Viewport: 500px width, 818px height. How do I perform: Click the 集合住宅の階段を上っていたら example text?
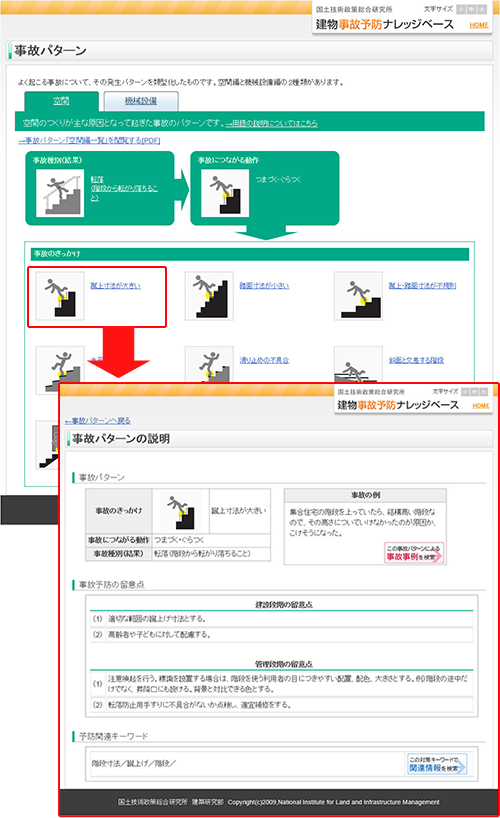(363, 522)
